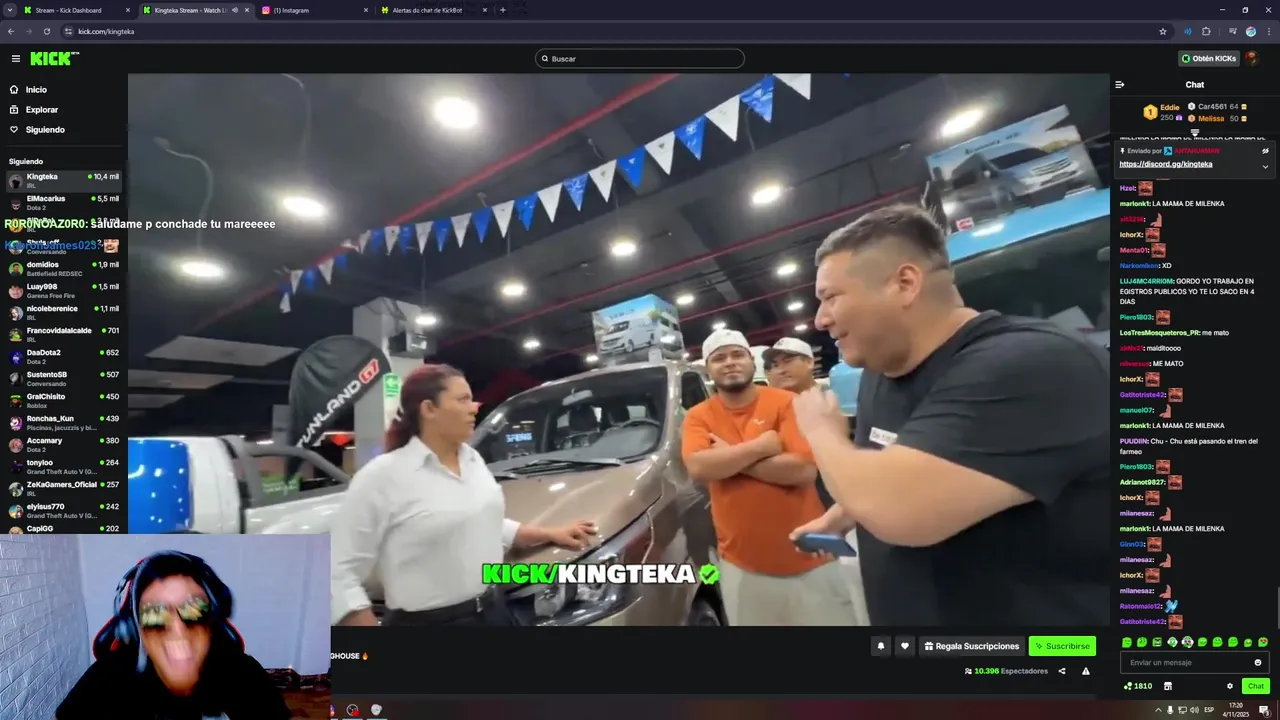
Task: Open tonyloo channel in followed list
Action: tap(64, 467)
